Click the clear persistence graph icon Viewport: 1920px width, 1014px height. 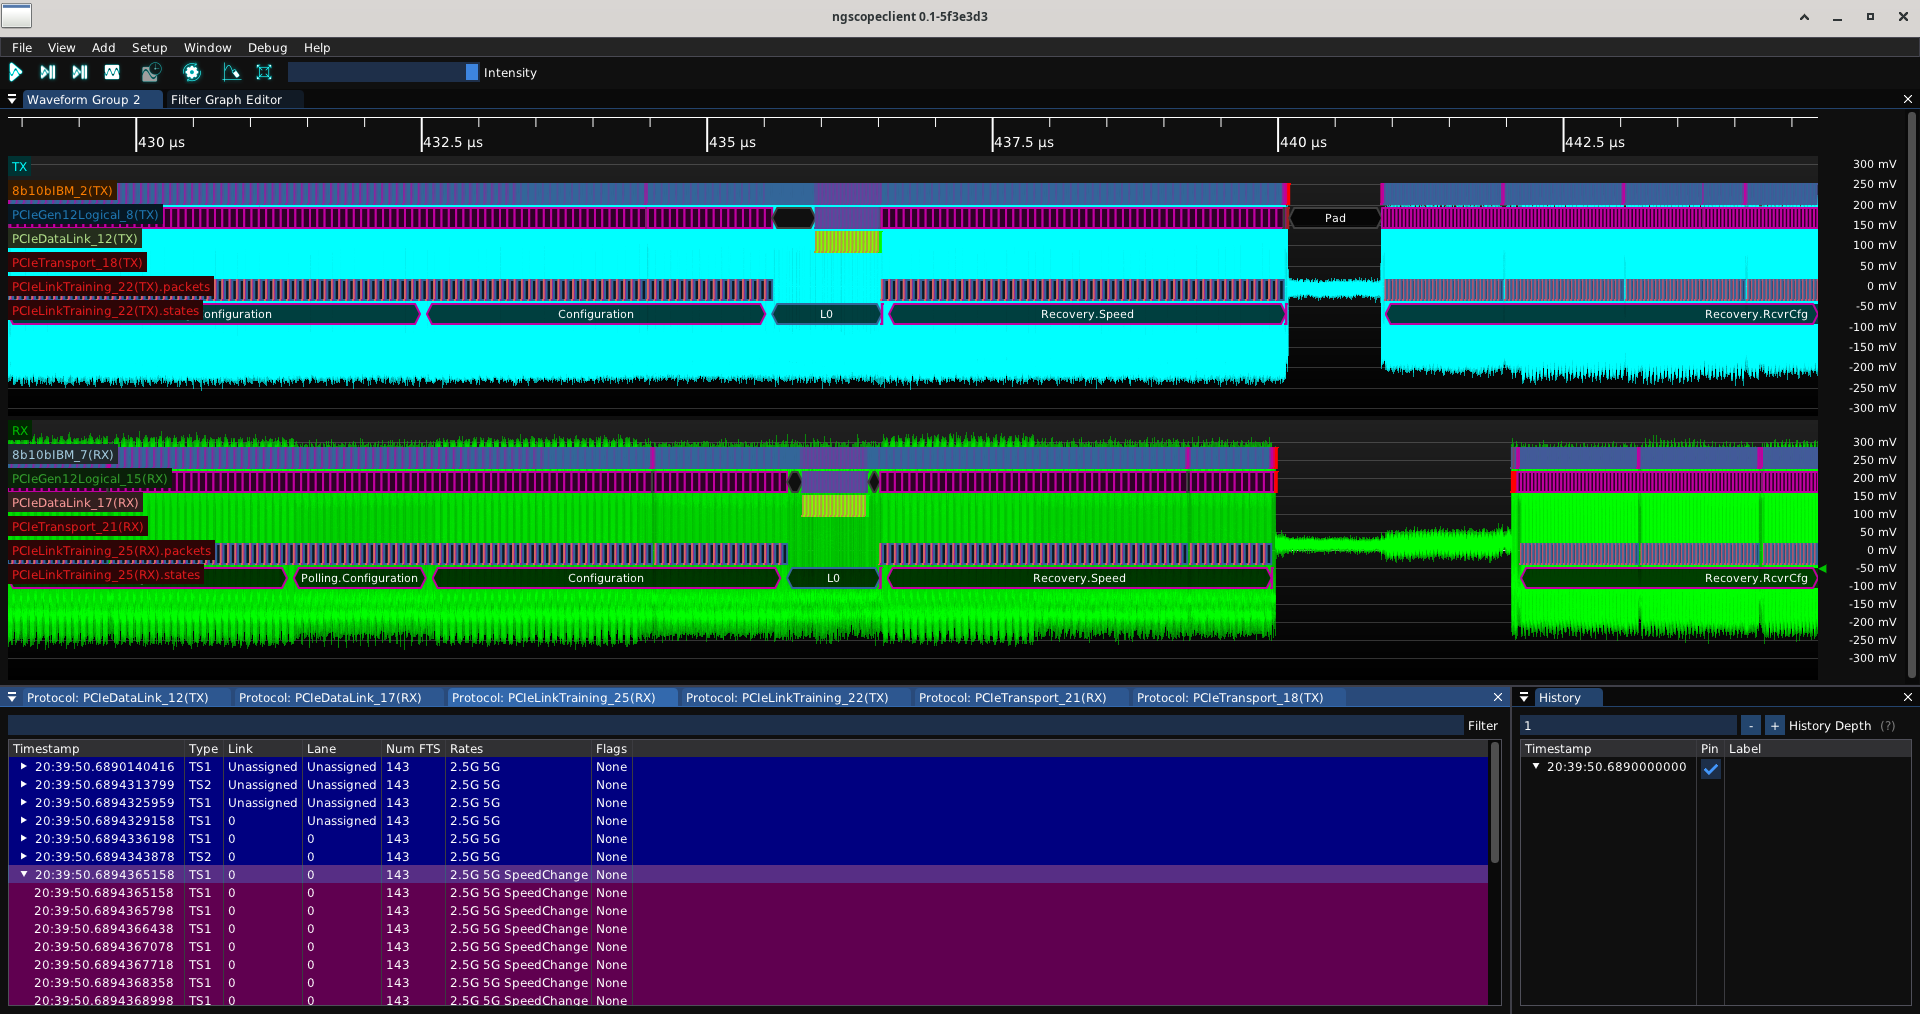231,72
